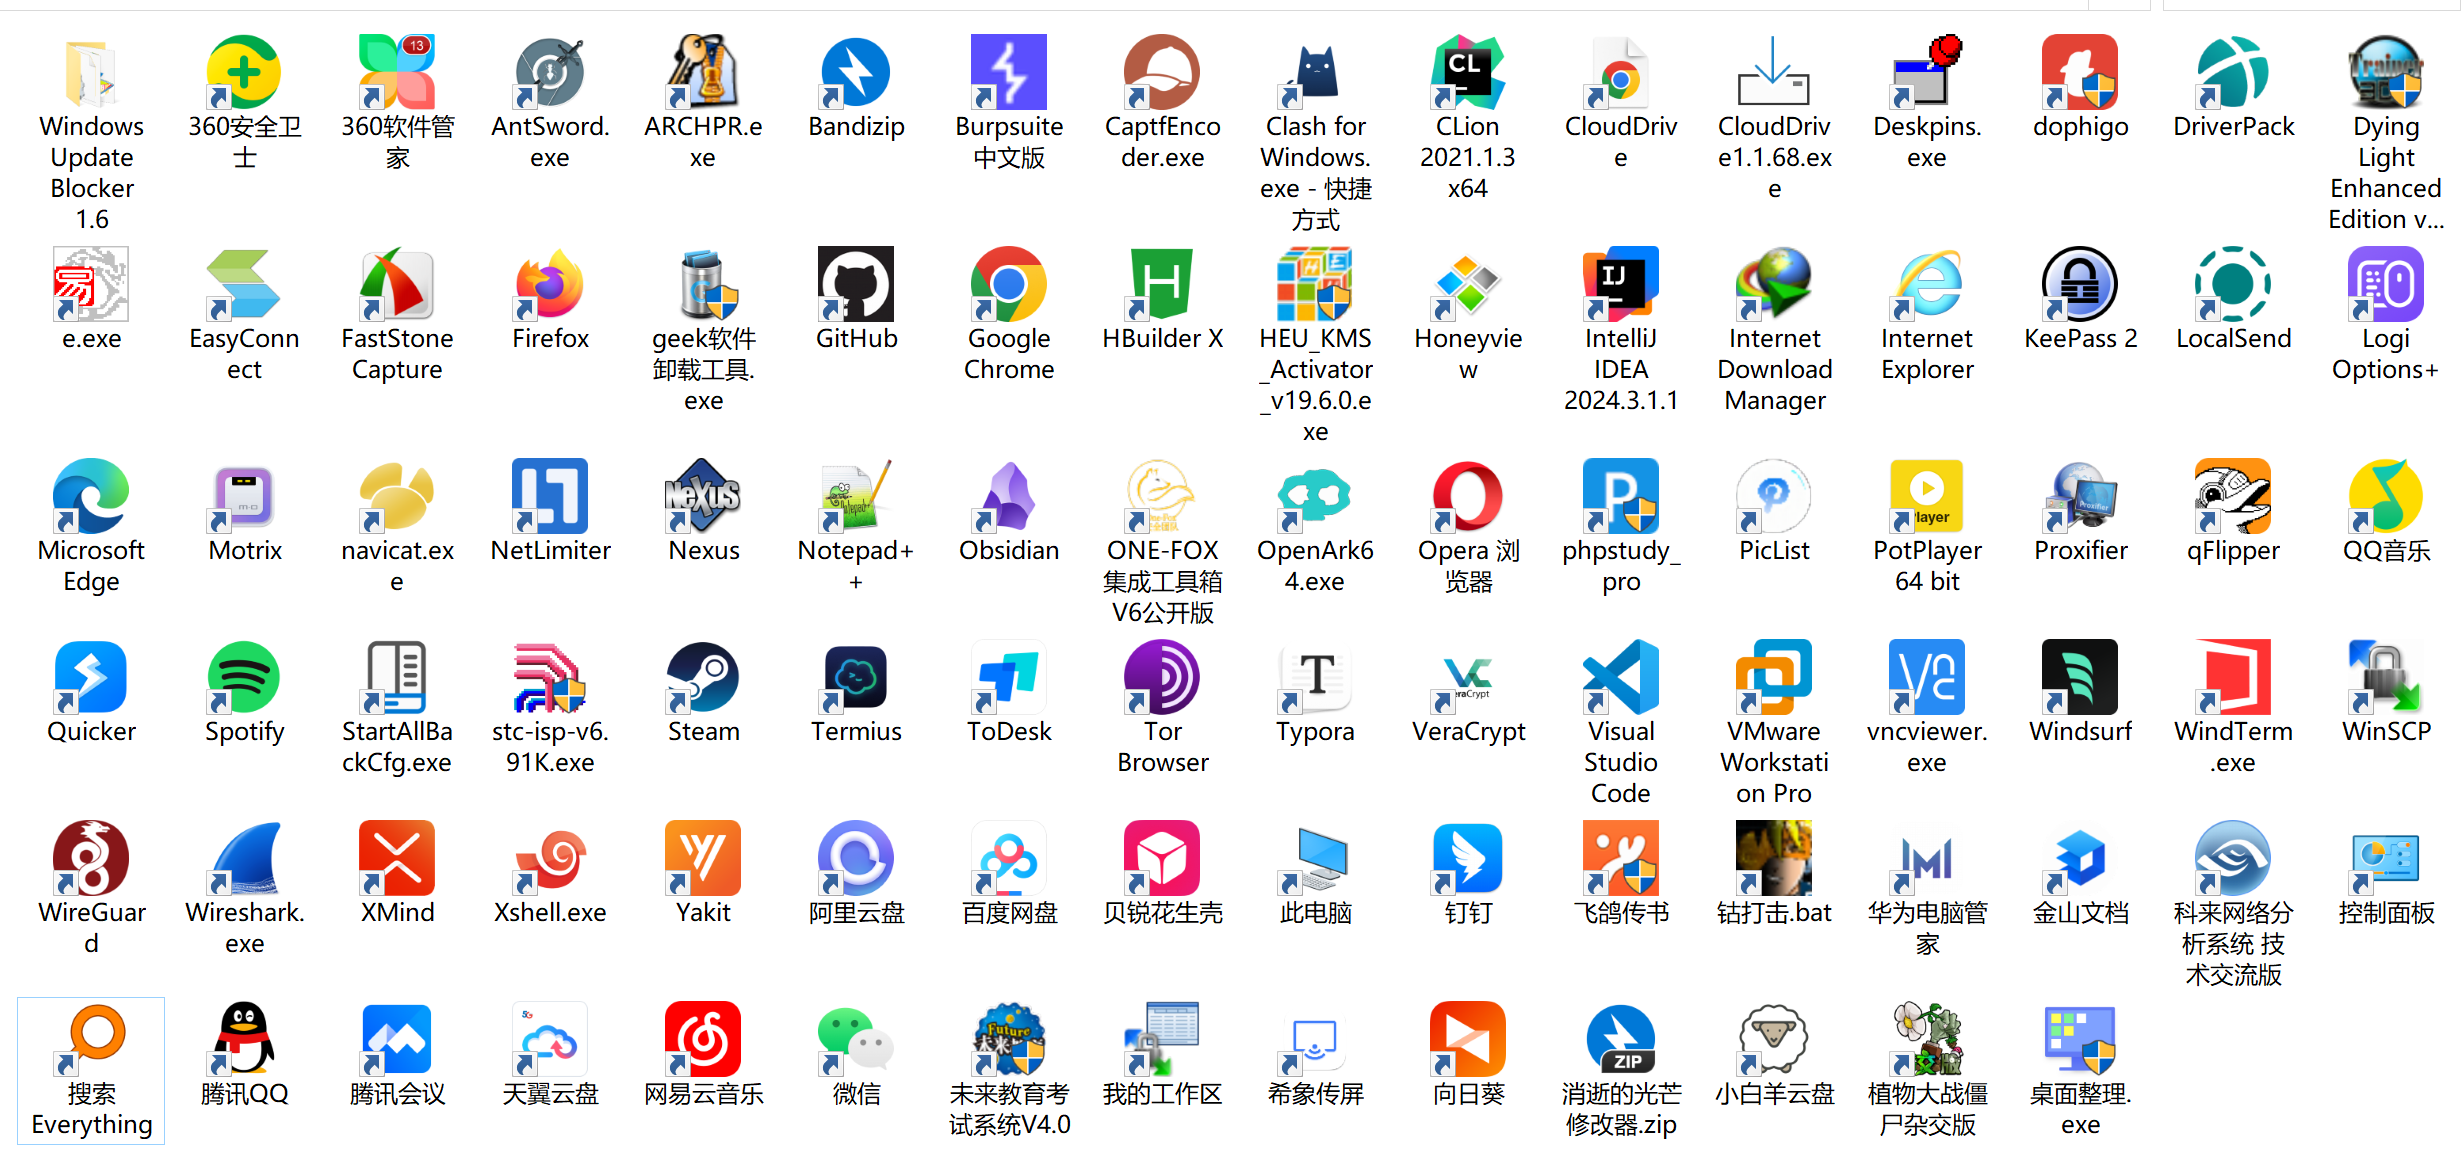
Task: Launch Logi Options+
Action: 2386,284
